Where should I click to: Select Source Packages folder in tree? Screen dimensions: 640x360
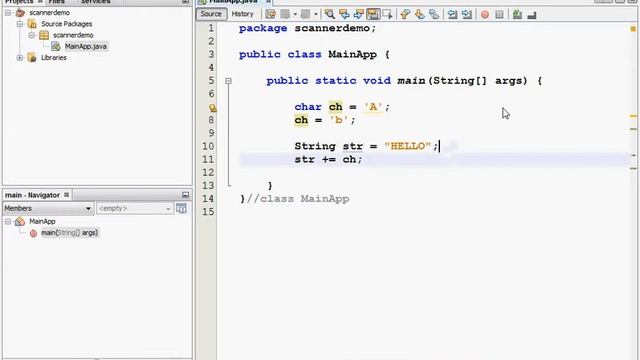click(66, 24)
